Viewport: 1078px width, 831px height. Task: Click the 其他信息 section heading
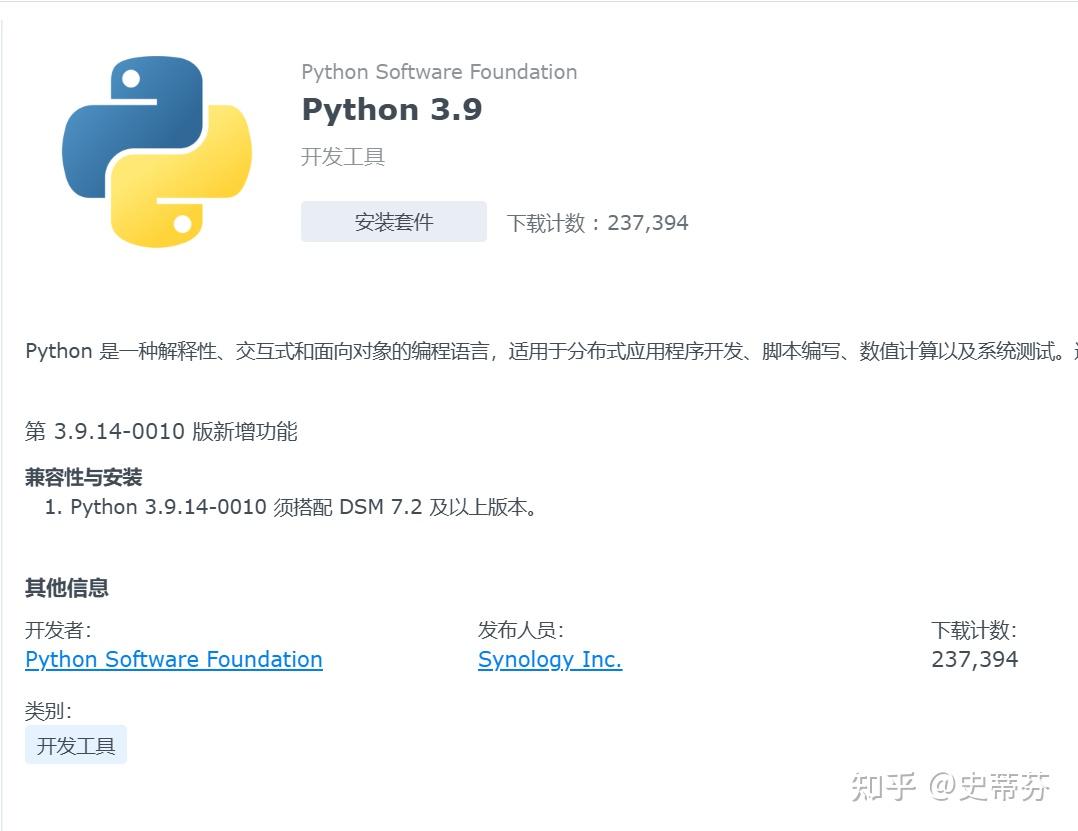65,588
